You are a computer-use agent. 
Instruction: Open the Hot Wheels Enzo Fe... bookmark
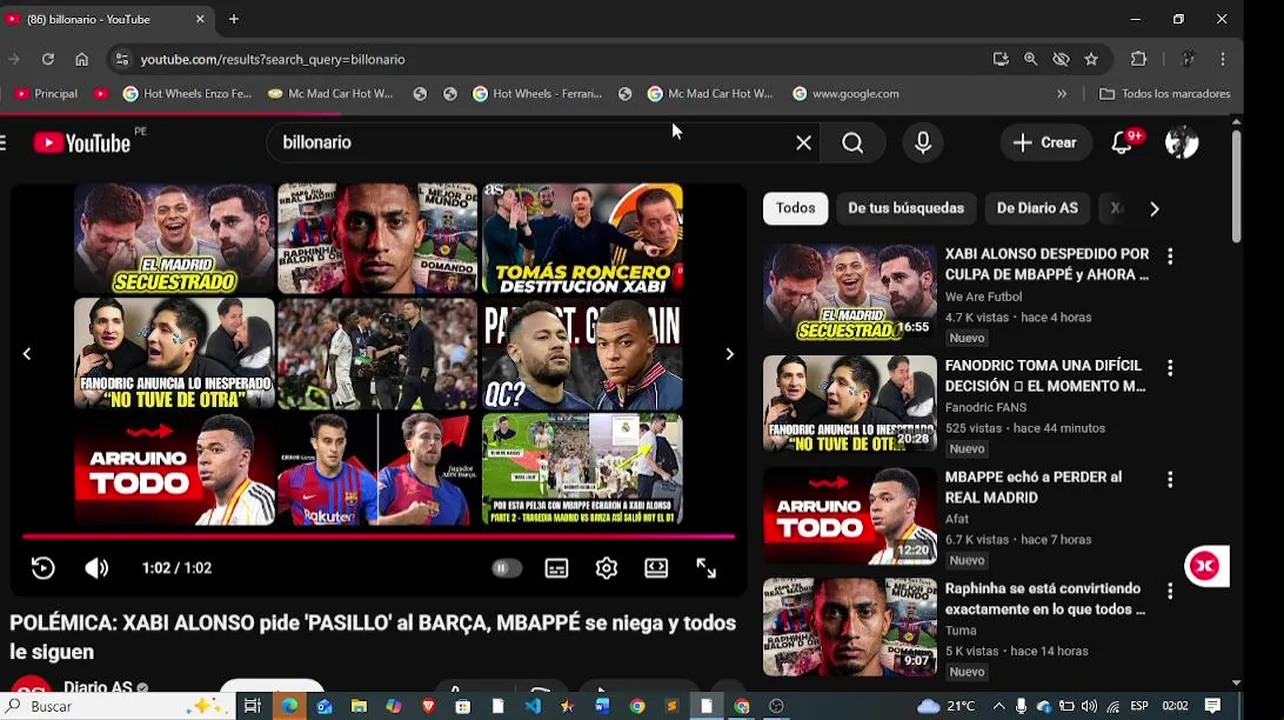(187, 94)
